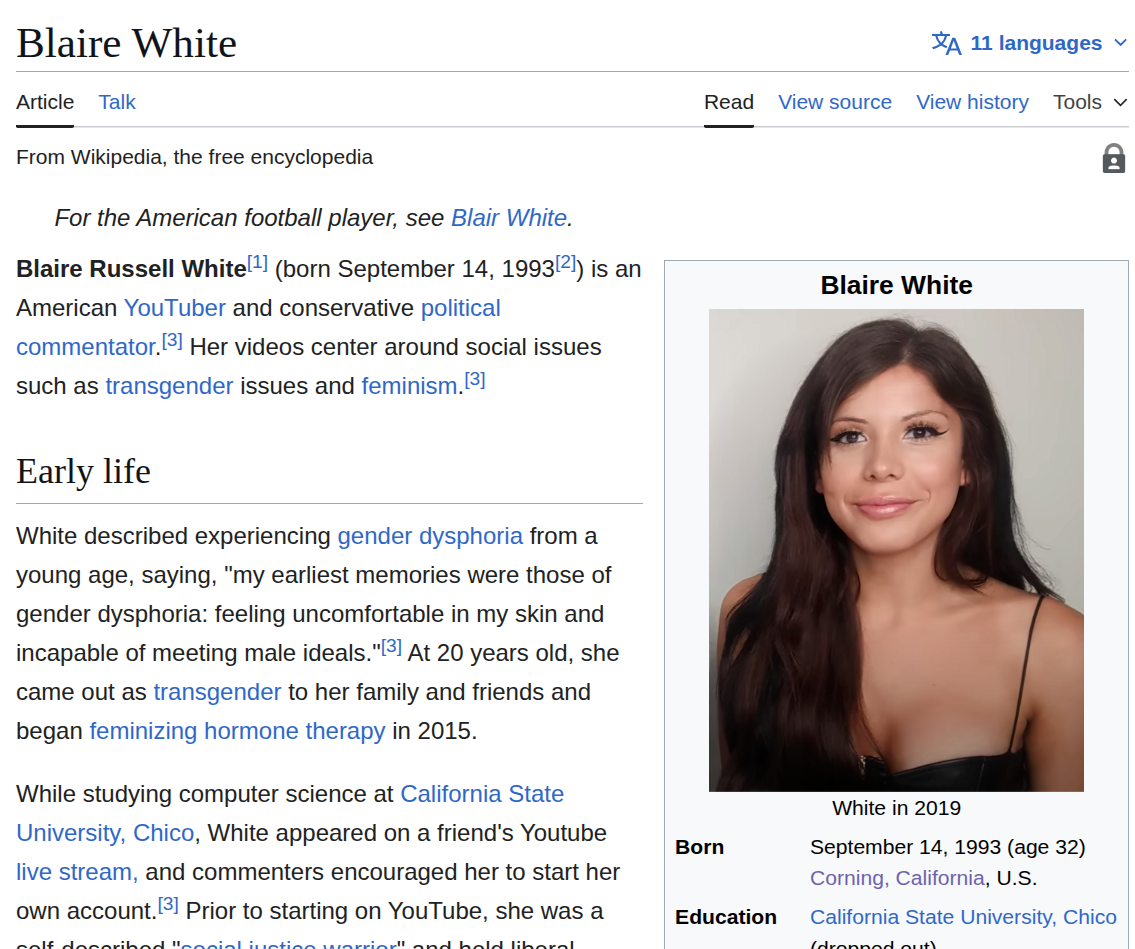Click the infobox title Blaire White
The image size is (1135, 949).
[896, 285]
